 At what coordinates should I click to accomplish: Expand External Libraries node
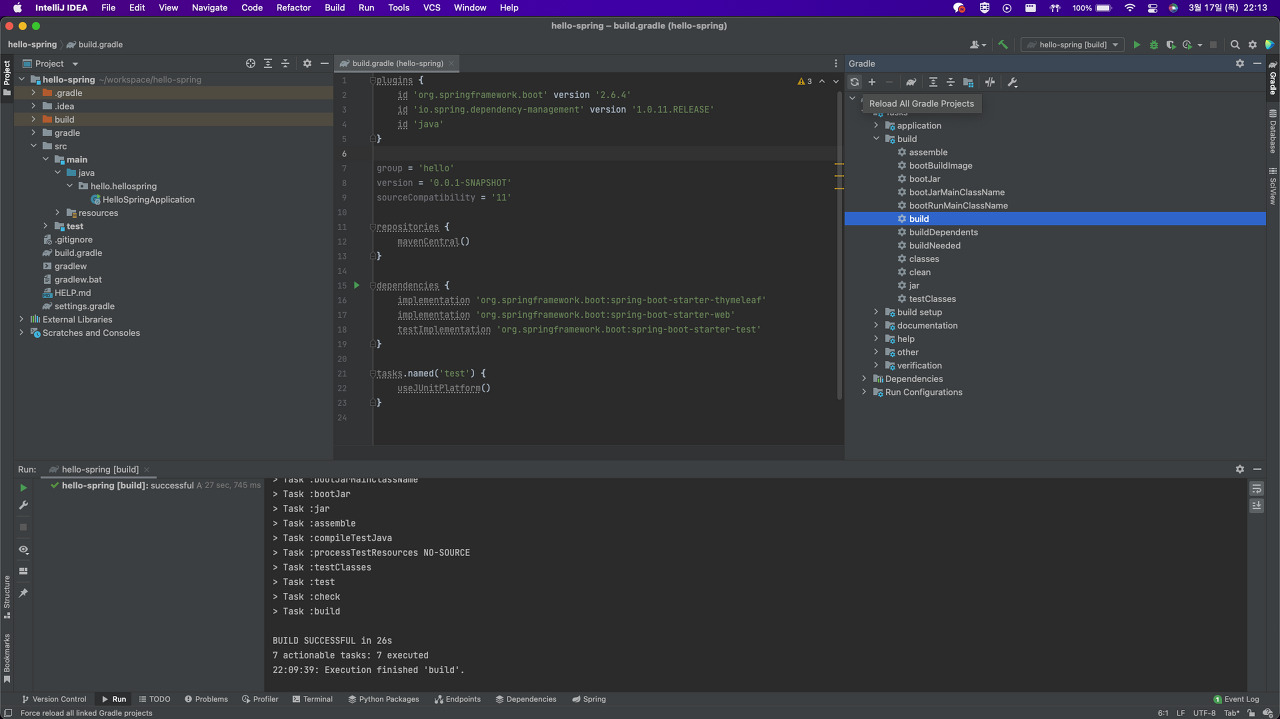[x=21, y=319]
